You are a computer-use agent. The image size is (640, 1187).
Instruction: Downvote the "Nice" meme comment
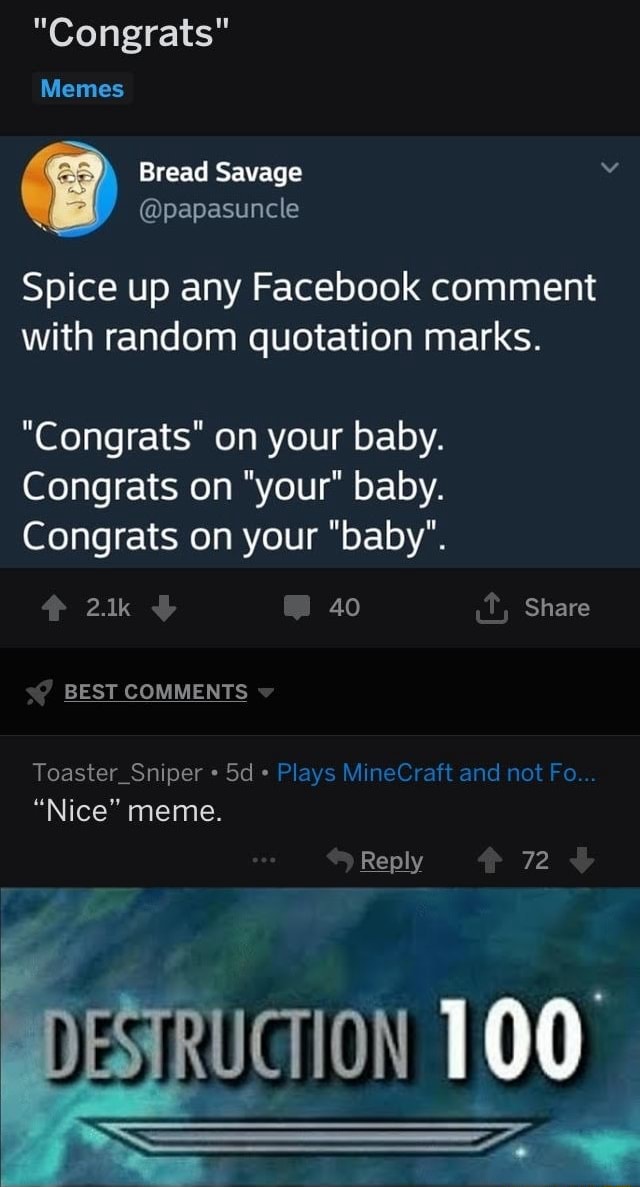pos(586,860)
